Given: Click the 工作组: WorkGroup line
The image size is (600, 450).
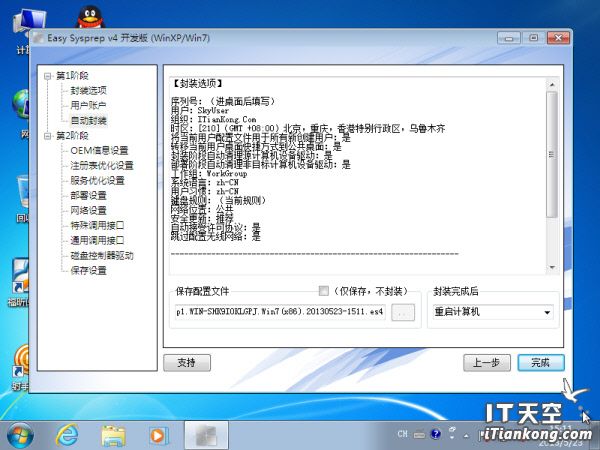Looking at the screenshot, I should click(209, 174).
